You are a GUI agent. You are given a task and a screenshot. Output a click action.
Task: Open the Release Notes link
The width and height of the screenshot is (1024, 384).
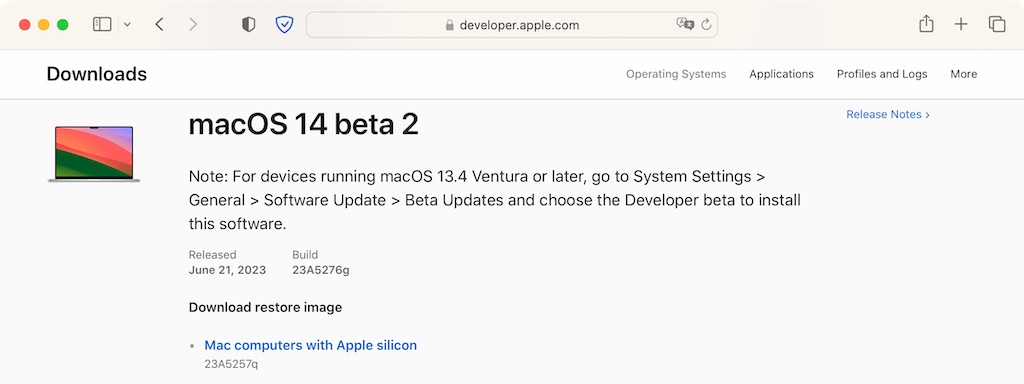point(888,114)
